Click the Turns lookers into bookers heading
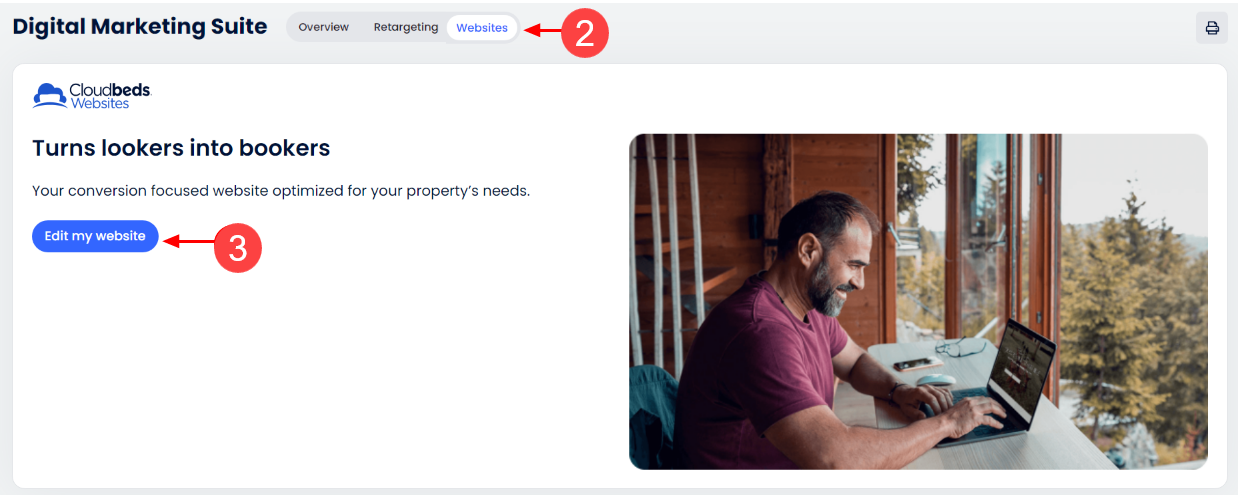Viewport: 1238px width, 495px height. pyautogui.click(x=181, y=148)
